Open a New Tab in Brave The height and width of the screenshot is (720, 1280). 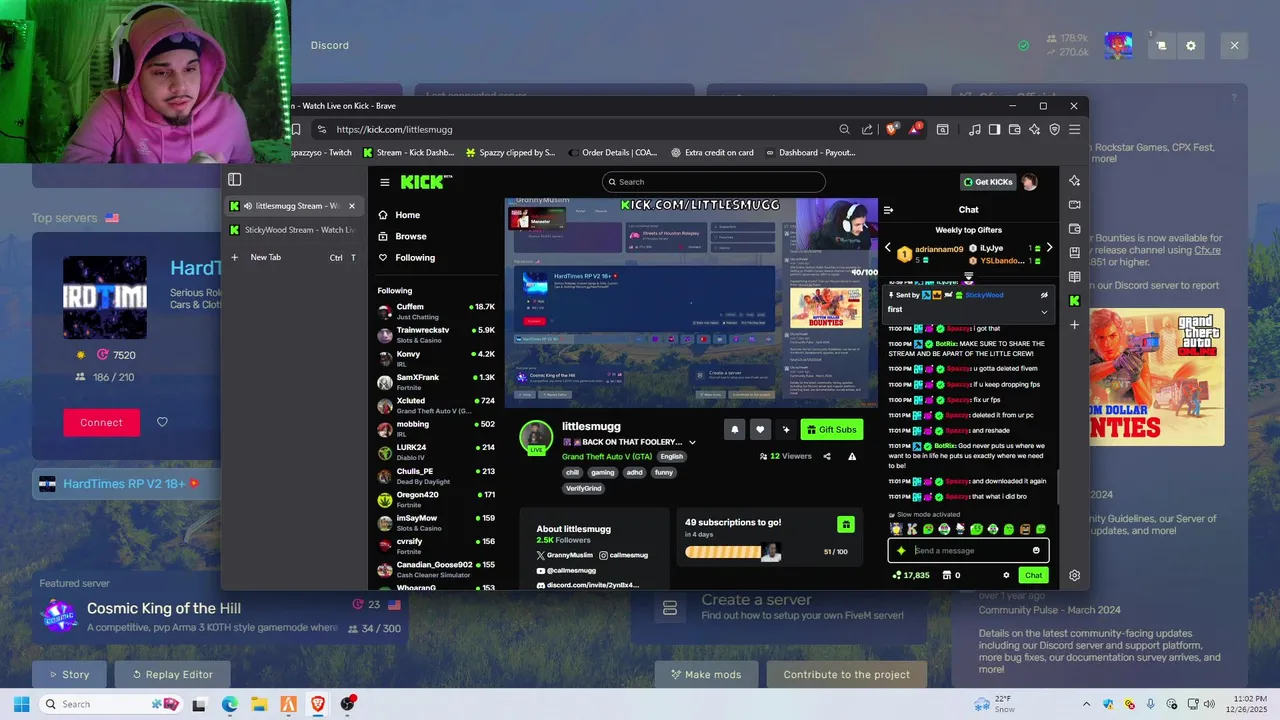293,257
